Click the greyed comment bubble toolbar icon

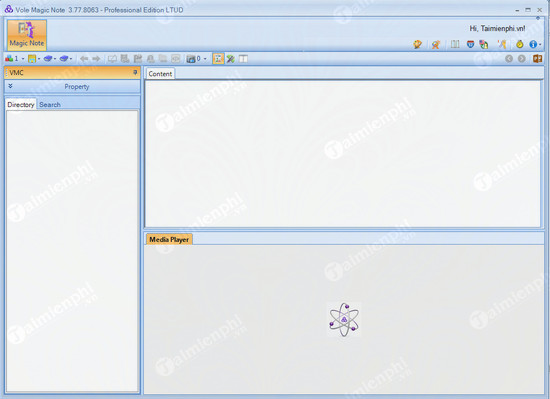coord(112,59)
